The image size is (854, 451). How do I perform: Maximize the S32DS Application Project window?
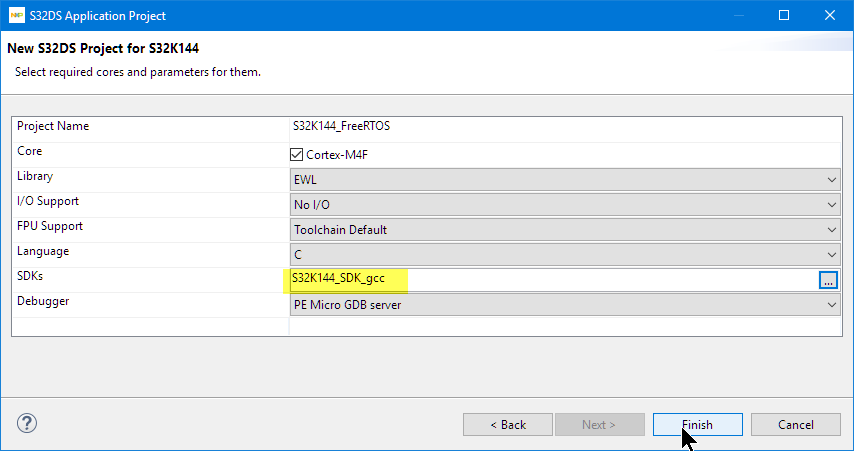coord(784,16)
